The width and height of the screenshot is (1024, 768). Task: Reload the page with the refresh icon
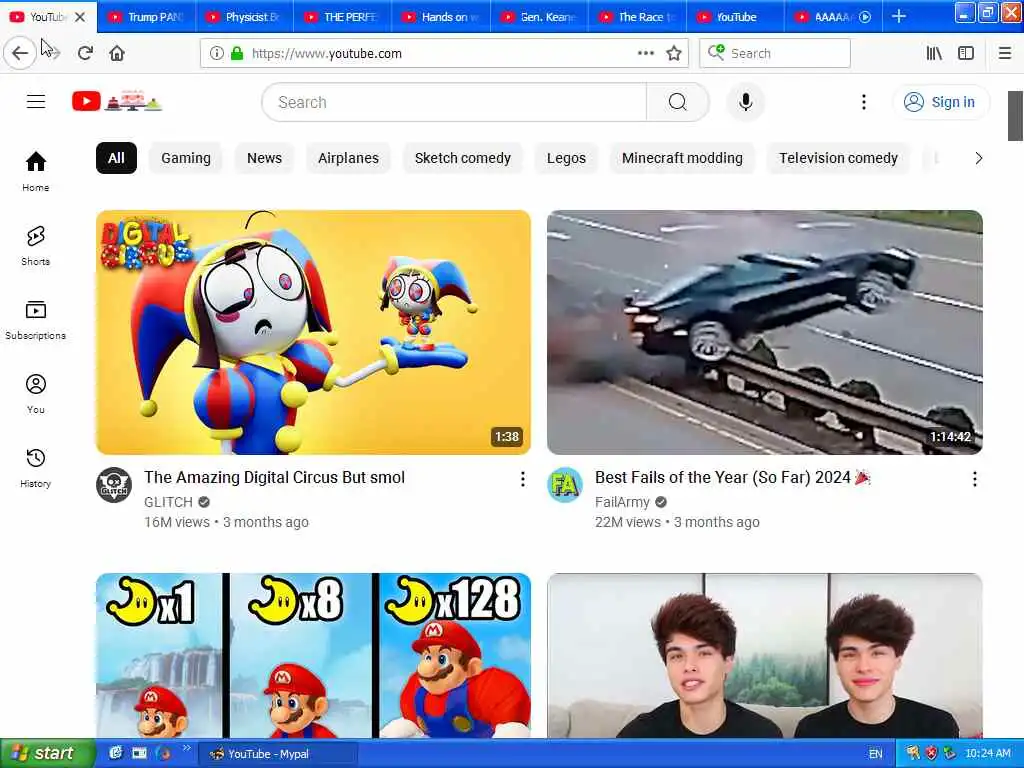pos(85,53)
